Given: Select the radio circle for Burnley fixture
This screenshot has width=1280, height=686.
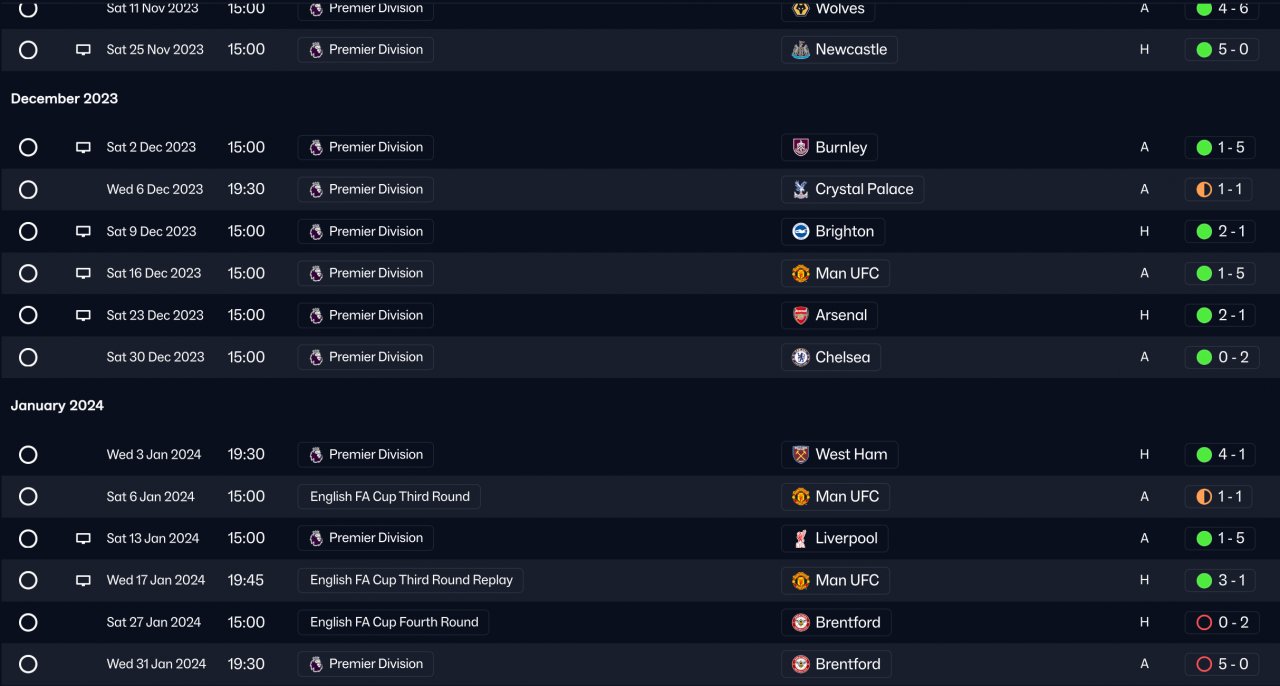Looking at the screenshot, I should (28, 147).
